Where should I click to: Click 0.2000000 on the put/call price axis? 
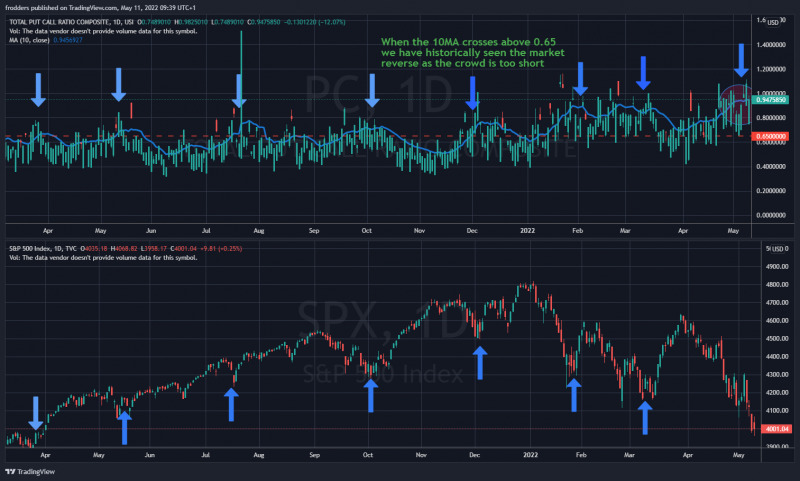click(x=770, y=191)
